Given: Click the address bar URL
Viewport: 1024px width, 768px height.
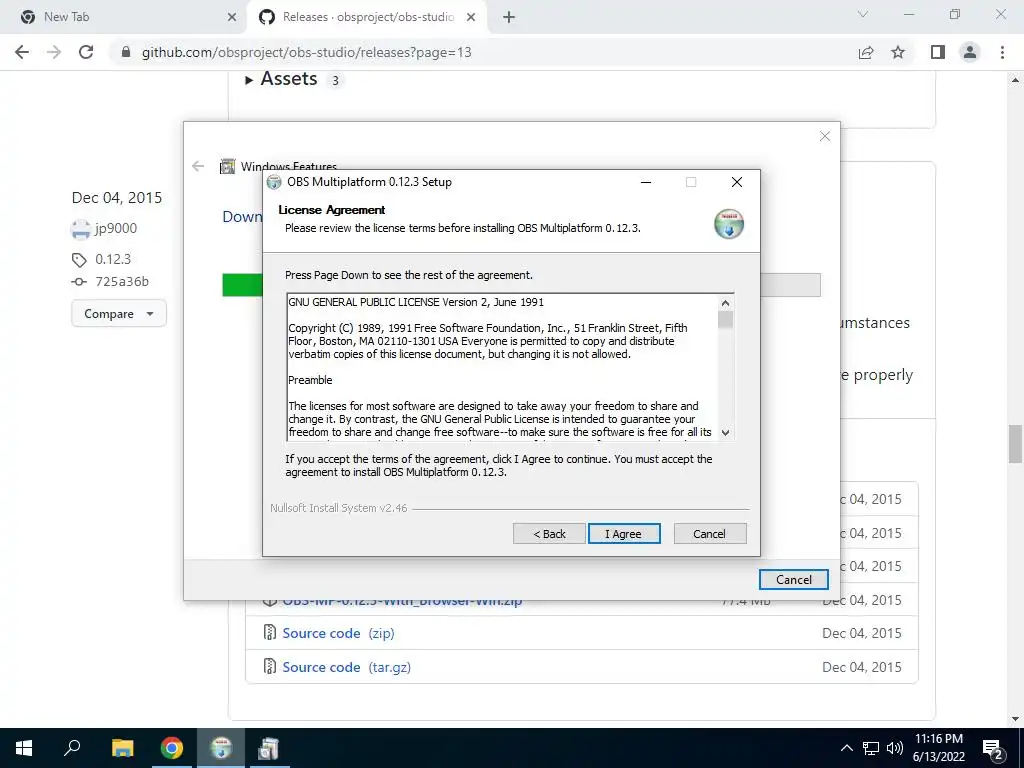Looking at the screenshot, I should click(306, 52).
